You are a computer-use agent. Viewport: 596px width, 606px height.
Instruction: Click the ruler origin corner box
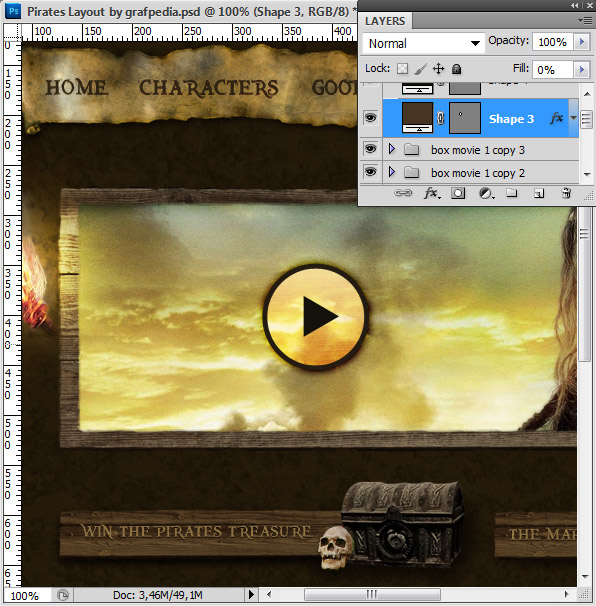coord(12,31)
